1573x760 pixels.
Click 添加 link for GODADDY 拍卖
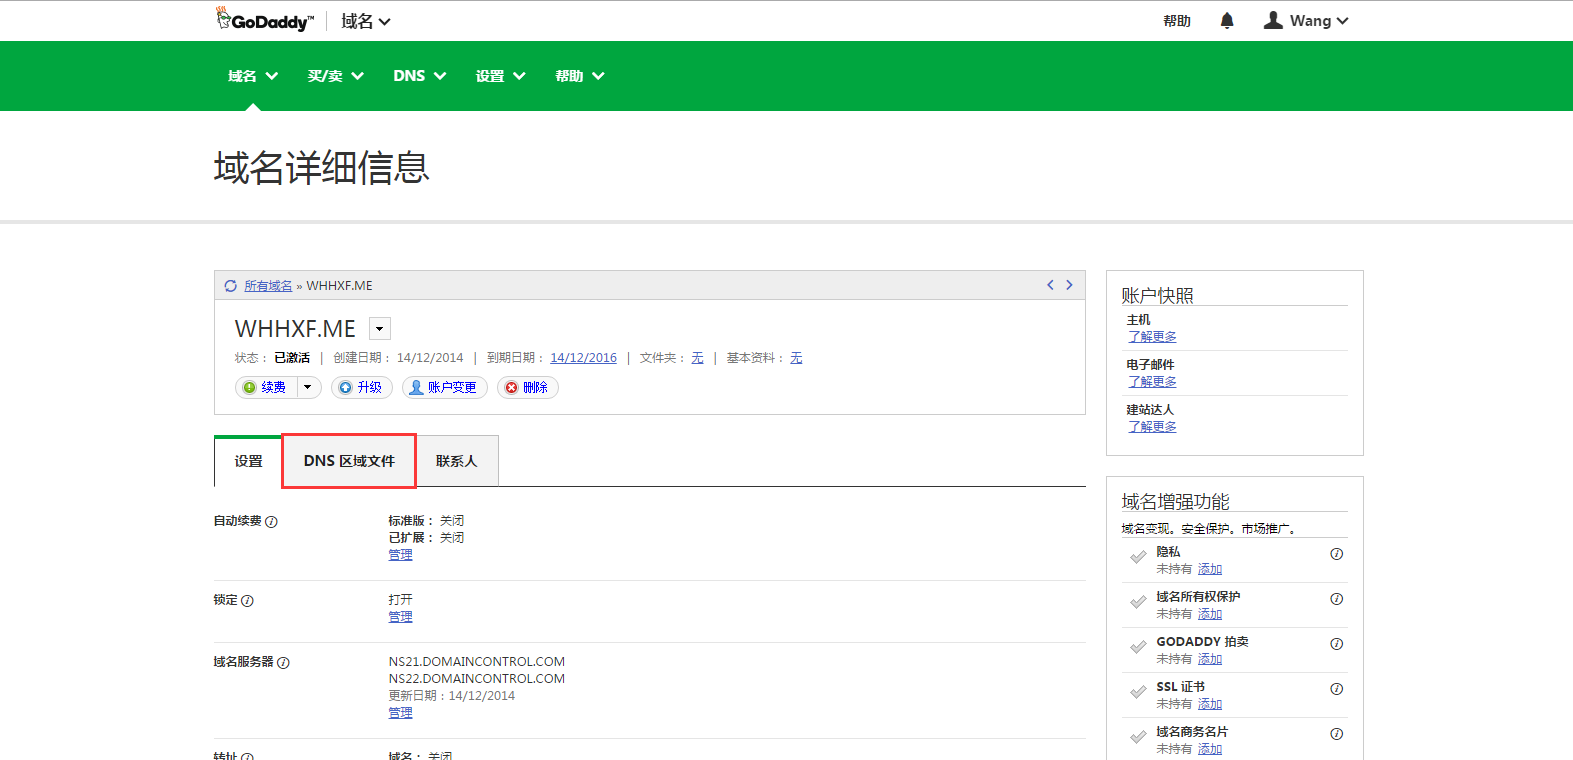pos(1210,659)
